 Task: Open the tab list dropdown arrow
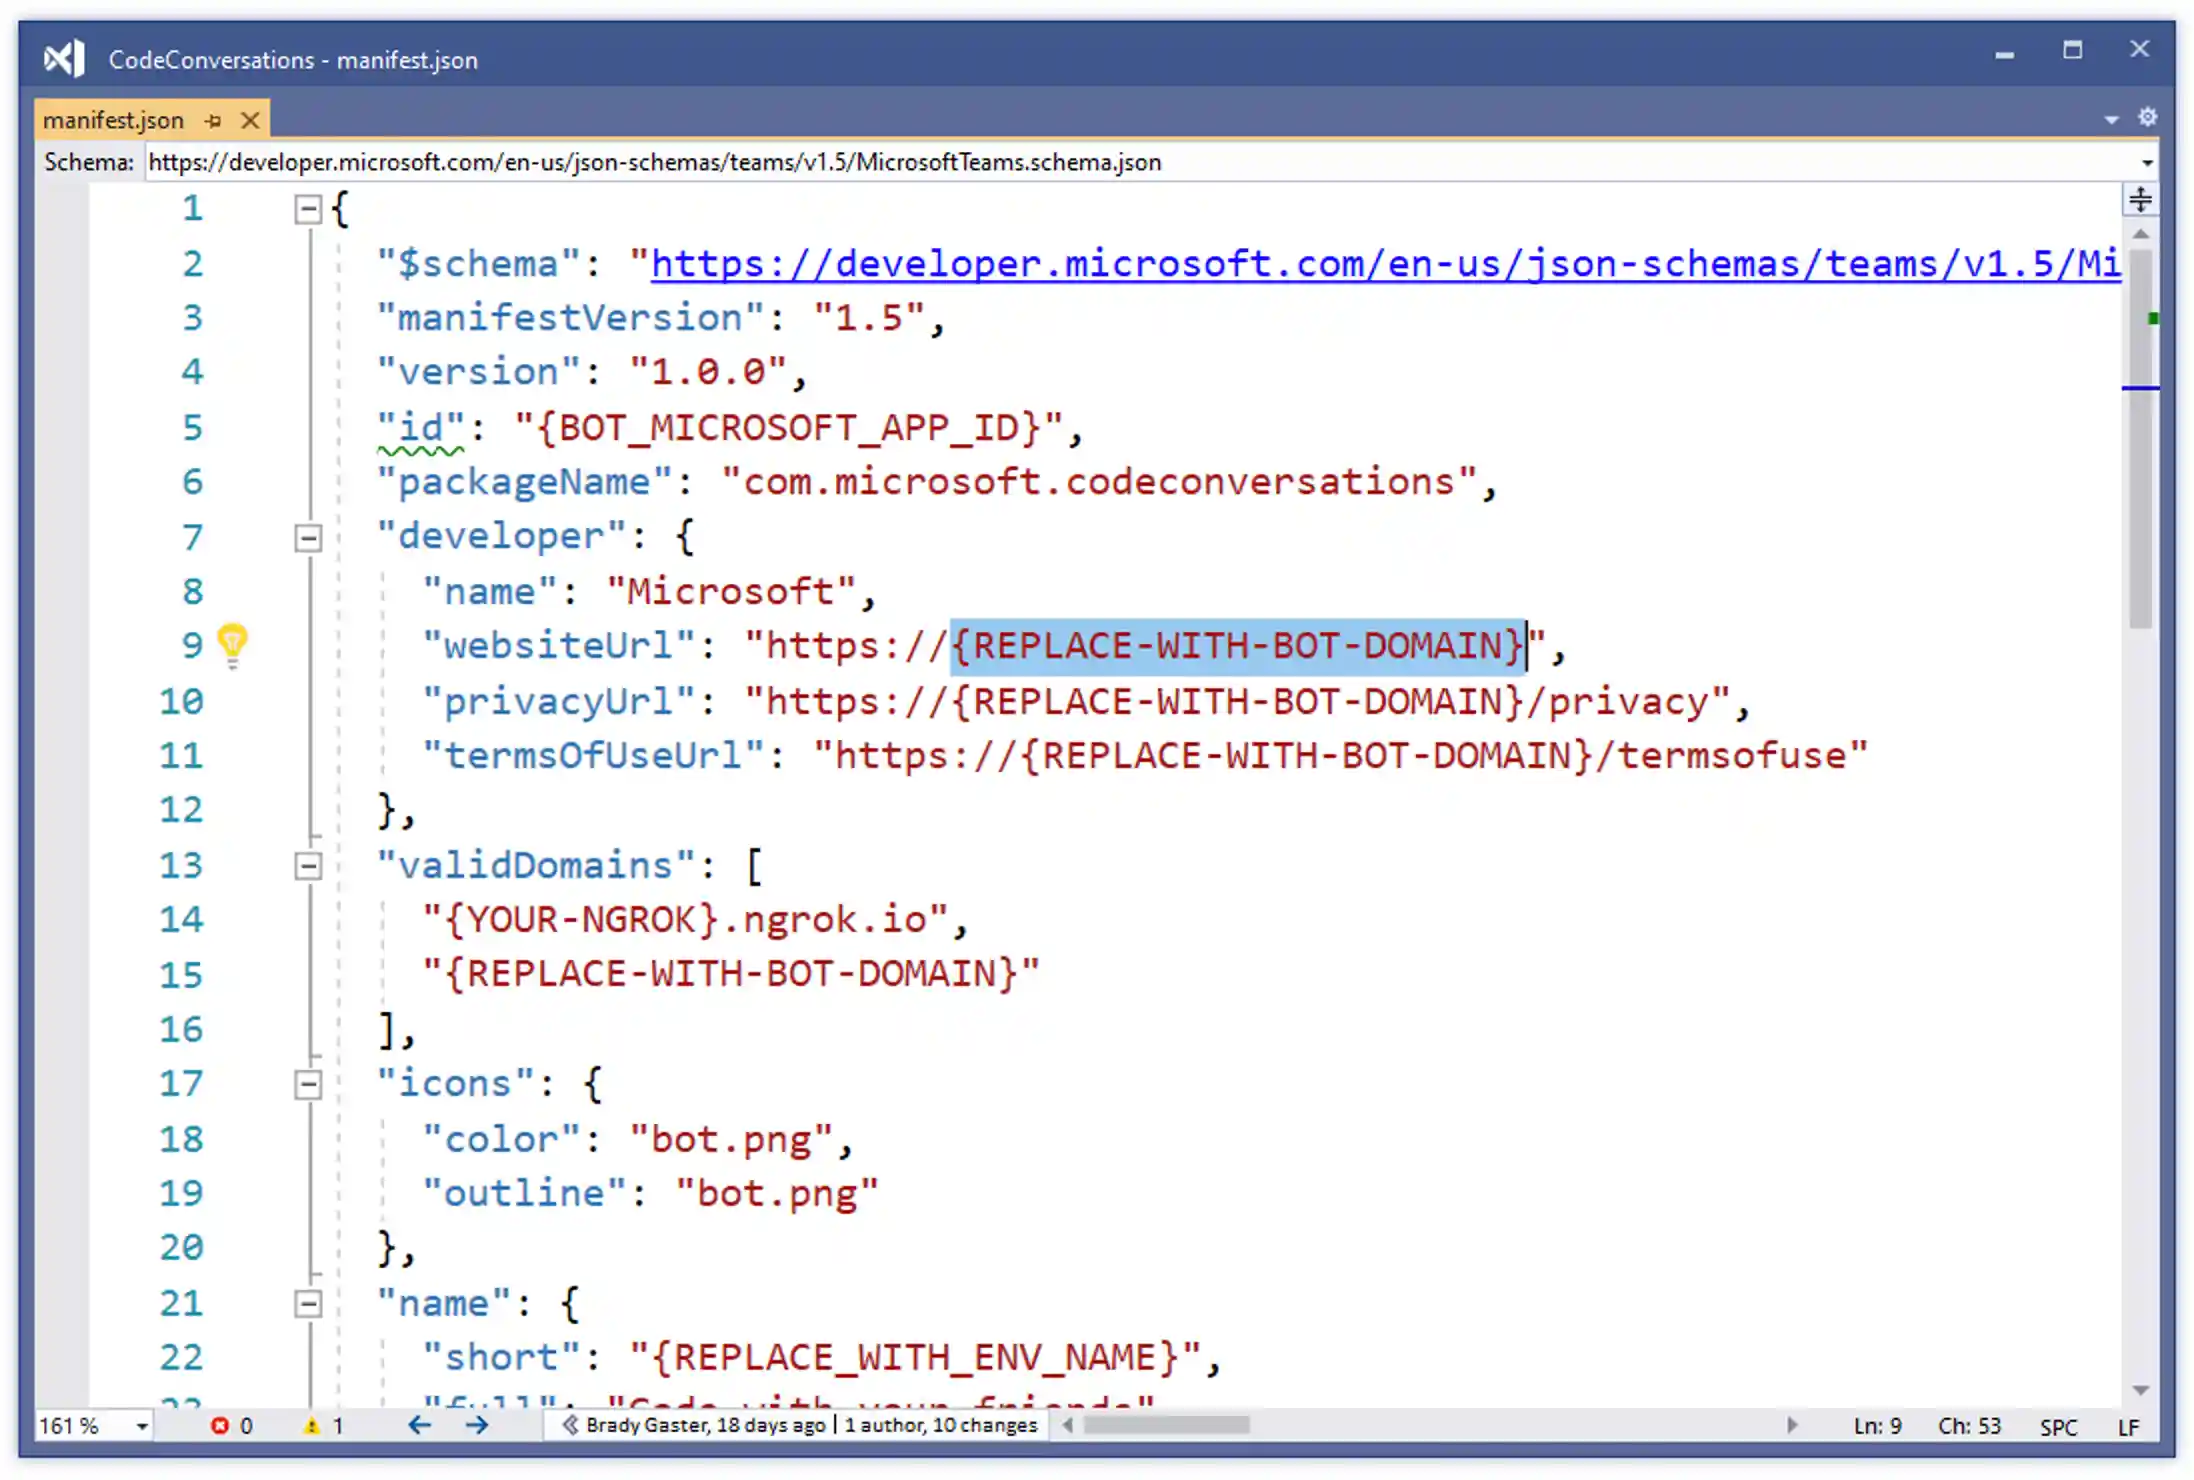pos(2111,120)
